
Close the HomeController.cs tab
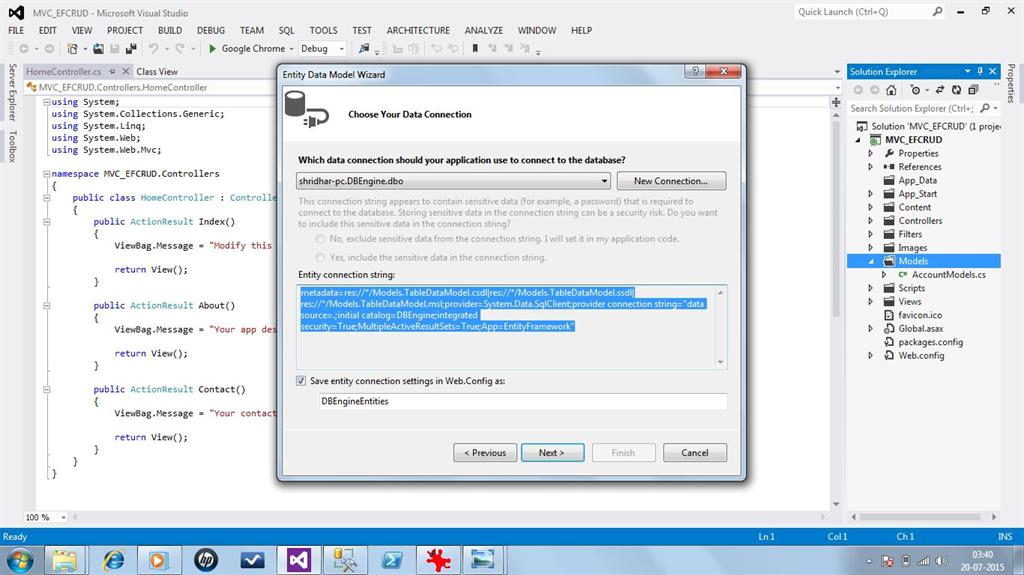pos(126,71)
